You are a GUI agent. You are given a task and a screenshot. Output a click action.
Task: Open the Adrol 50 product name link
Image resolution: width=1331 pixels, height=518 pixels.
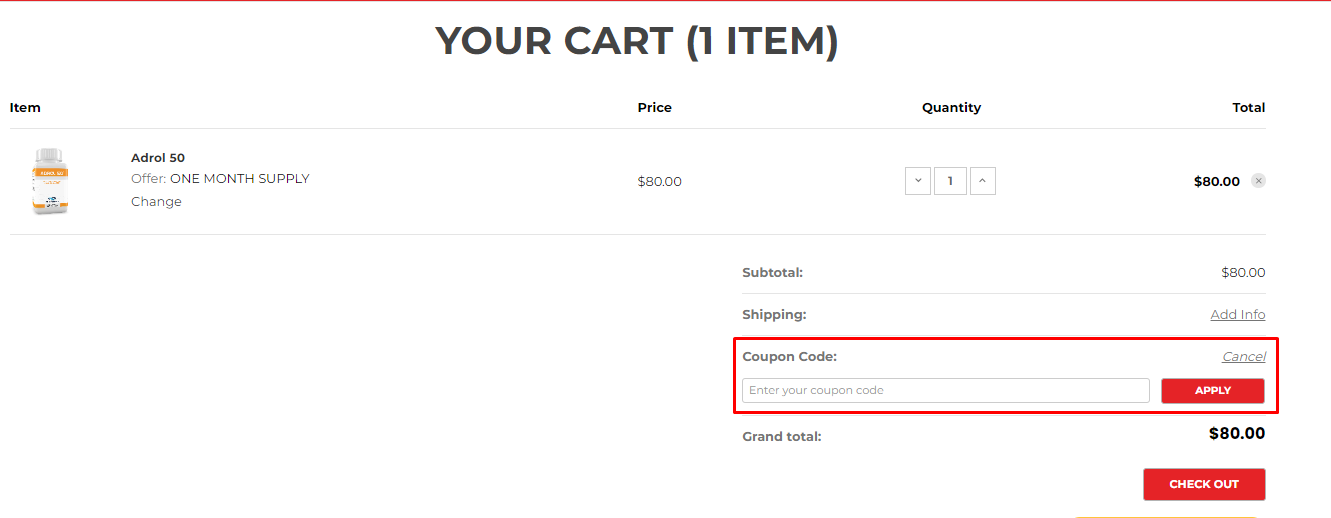pyautogui.click(x=158, y=158)
